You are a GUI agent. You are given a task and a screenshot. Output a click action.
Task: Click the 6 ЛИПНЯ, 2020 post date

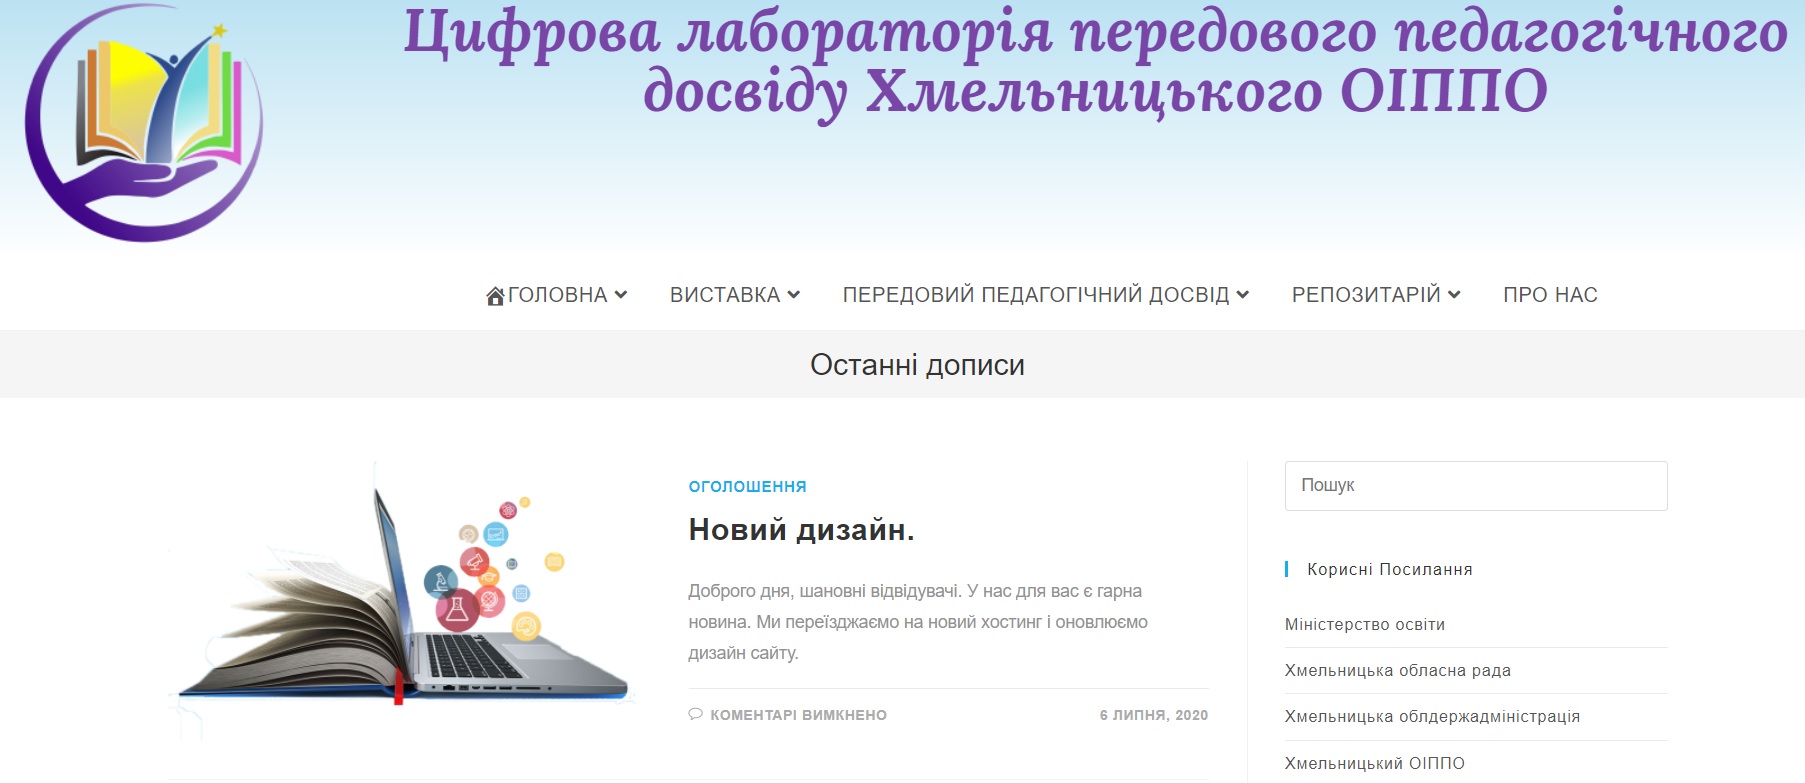pyautogui.click(x=1154, y=715)
